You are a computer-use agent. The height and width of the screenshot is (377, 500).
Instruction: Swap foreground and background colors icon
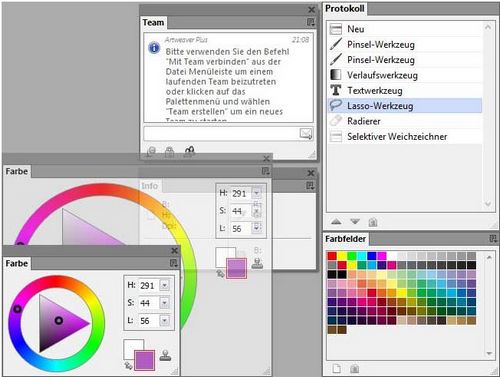tap(128, 366)
